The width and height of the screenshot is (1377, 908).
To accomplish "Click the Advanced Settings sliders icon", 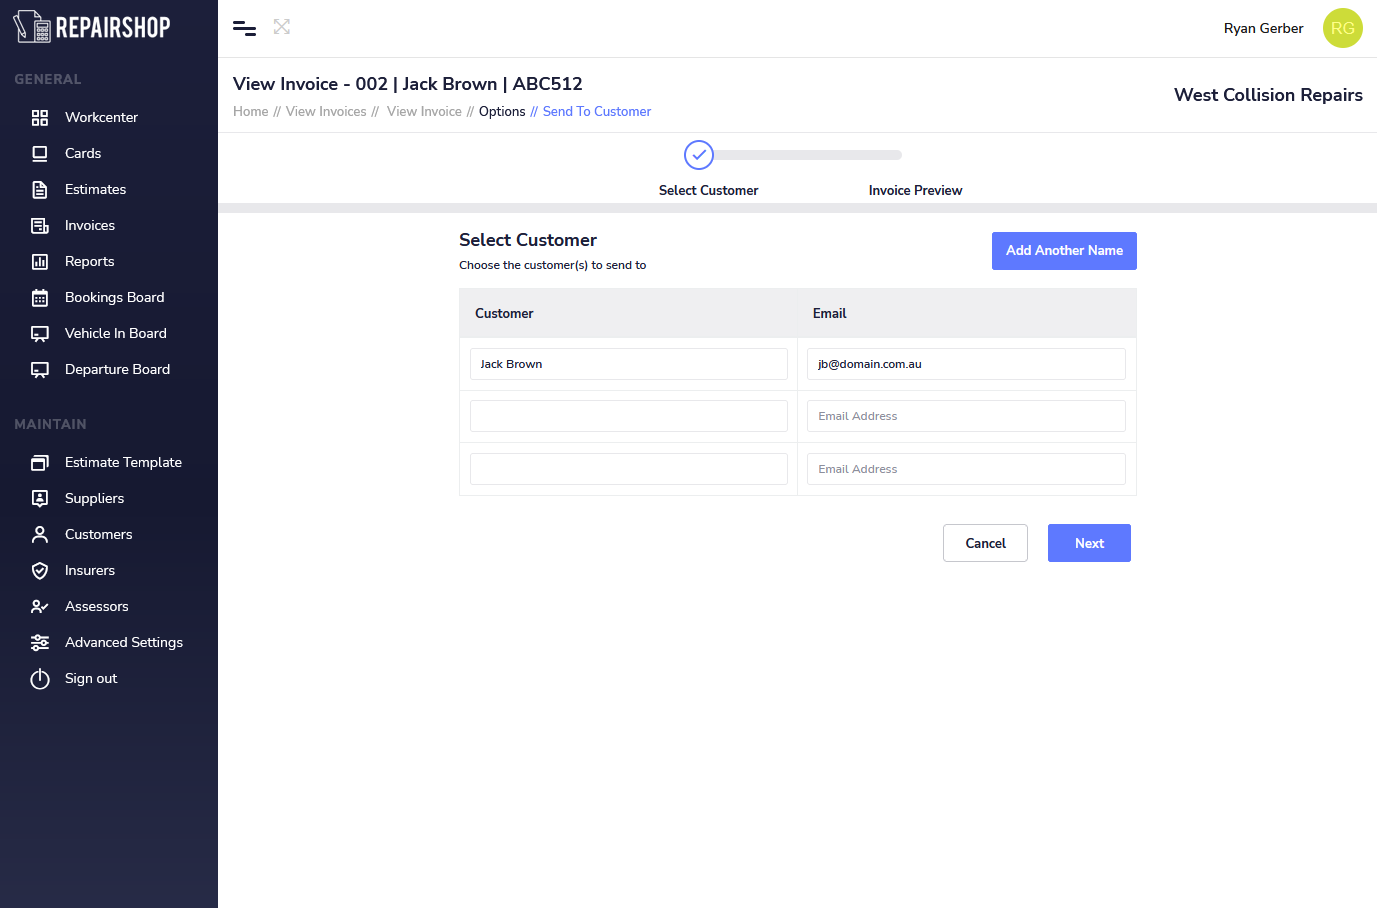I will pyautogui.click(x=40, y=643).
